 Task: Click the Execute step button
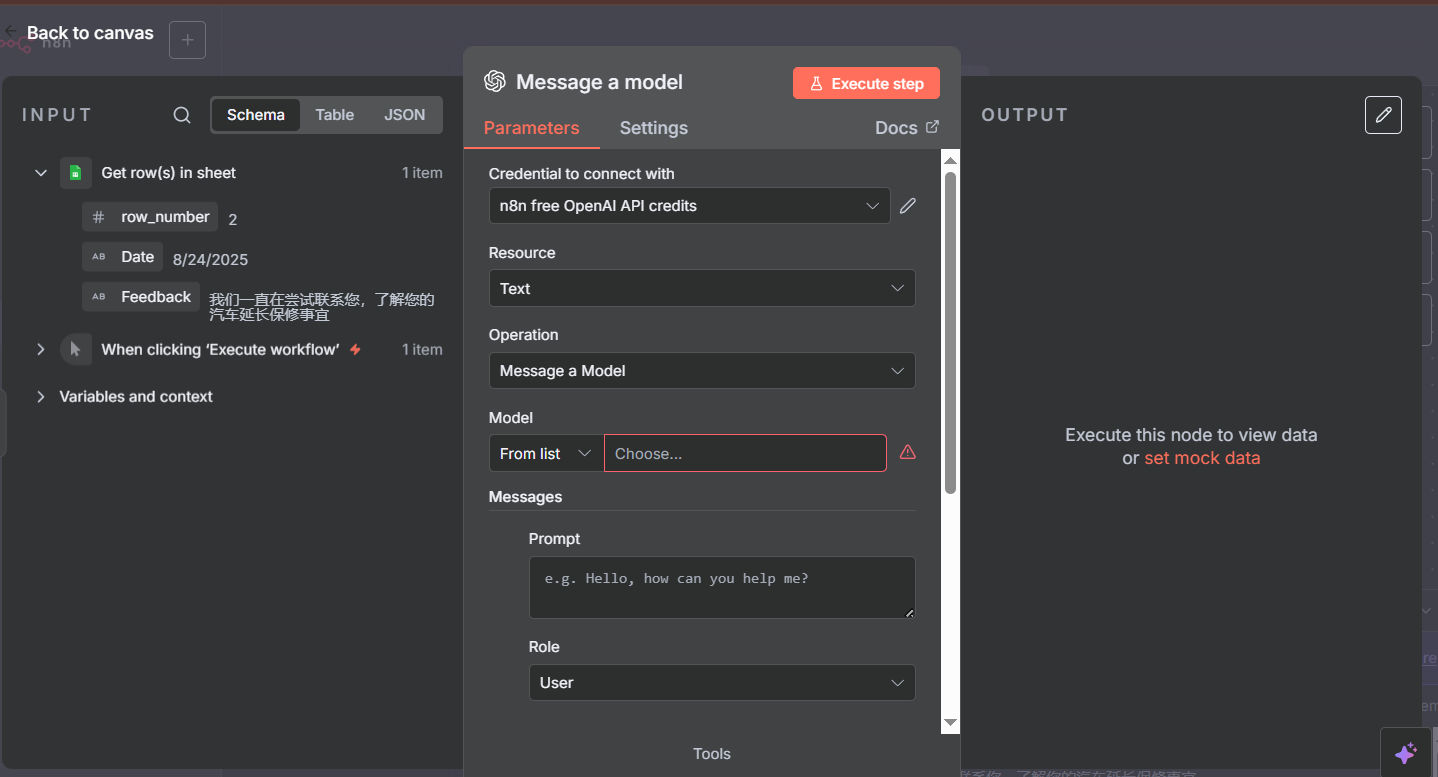[x=866, y=83]
